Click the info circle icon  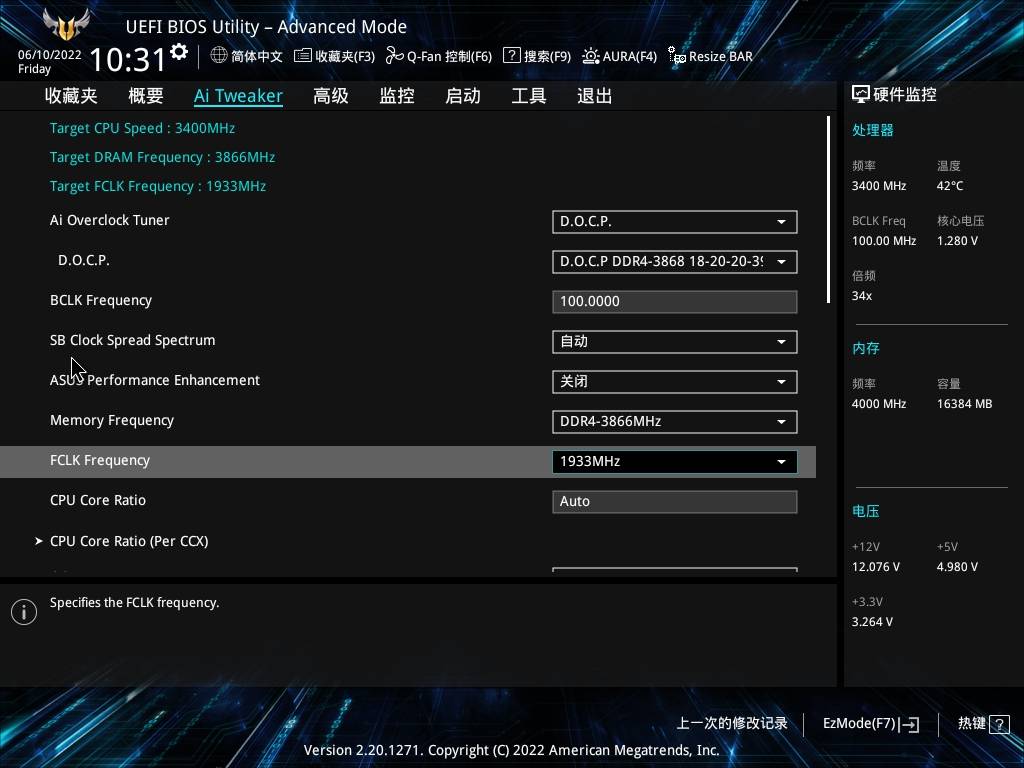click(24, 612)
